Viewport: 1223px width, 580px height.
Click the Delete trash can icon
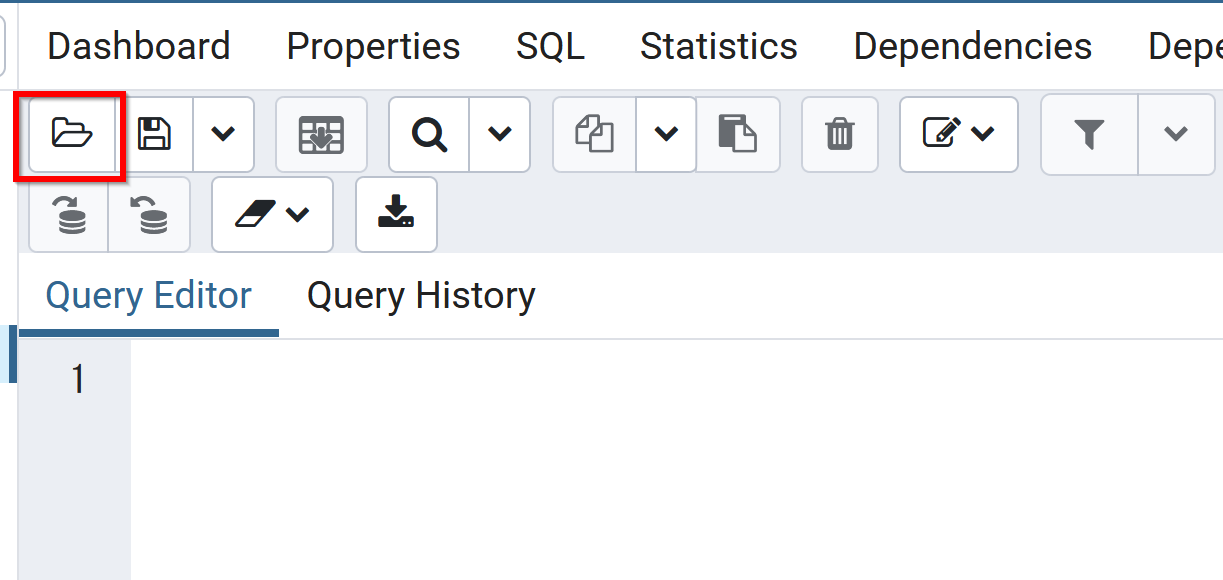tap(839, 134)
